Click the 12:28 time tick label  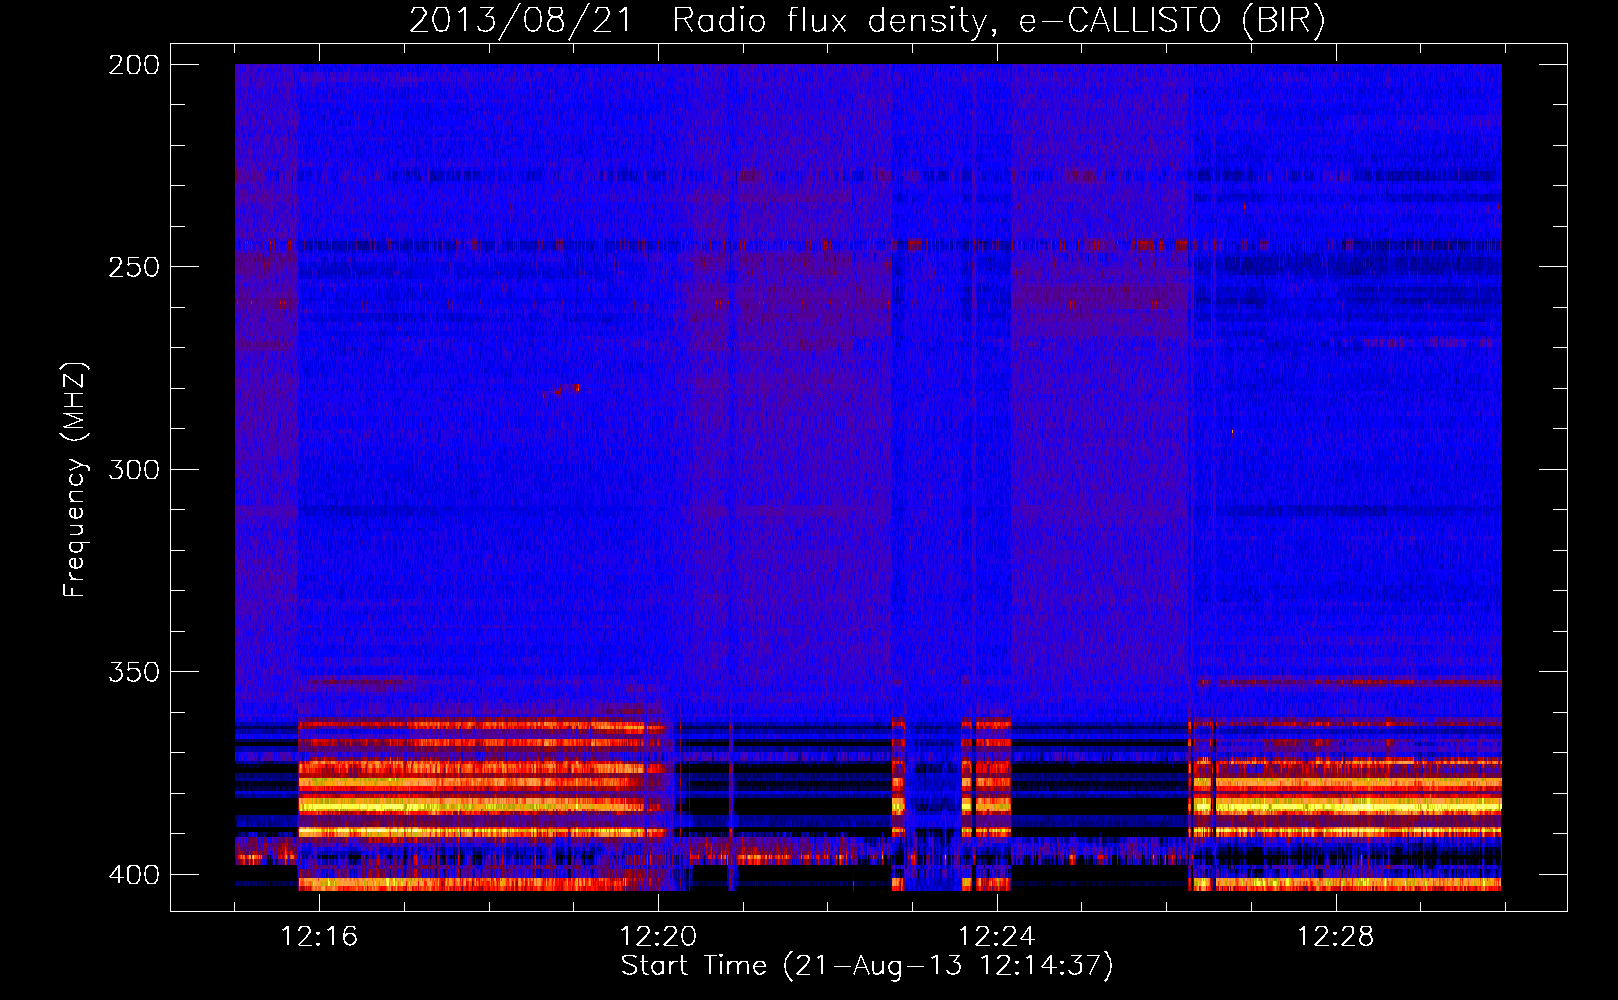point(1336,937)
